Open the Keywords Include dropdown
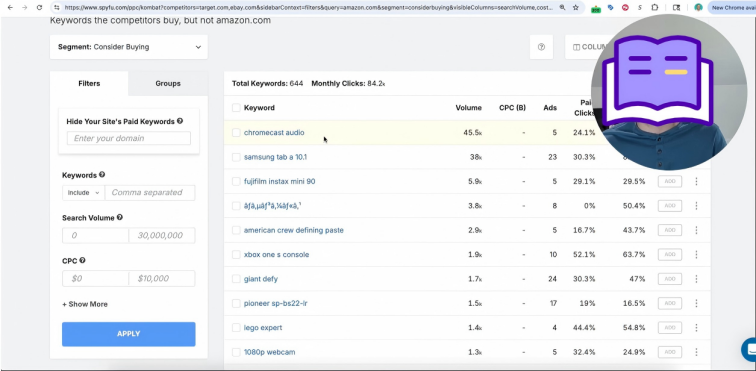This screenshot has width=756, height=371. 83,192
